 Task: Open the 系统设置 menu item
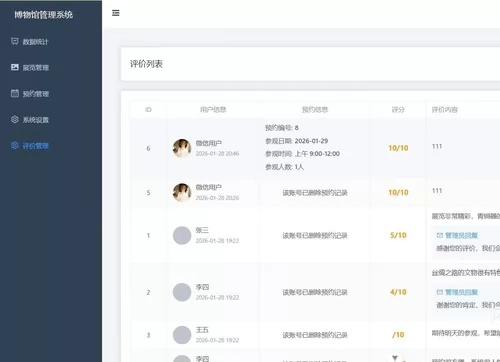[x=35, y=120]
